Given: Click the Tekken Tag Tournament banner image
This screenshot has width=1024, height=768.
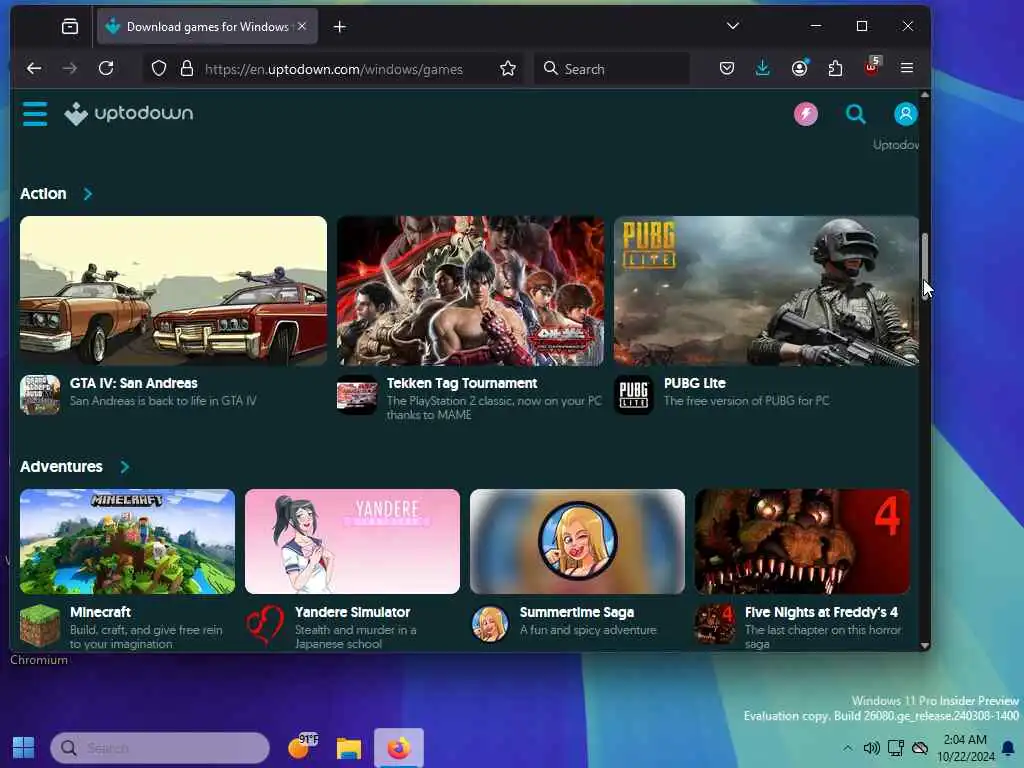Looking at the screenshot, I should [470, 291].
